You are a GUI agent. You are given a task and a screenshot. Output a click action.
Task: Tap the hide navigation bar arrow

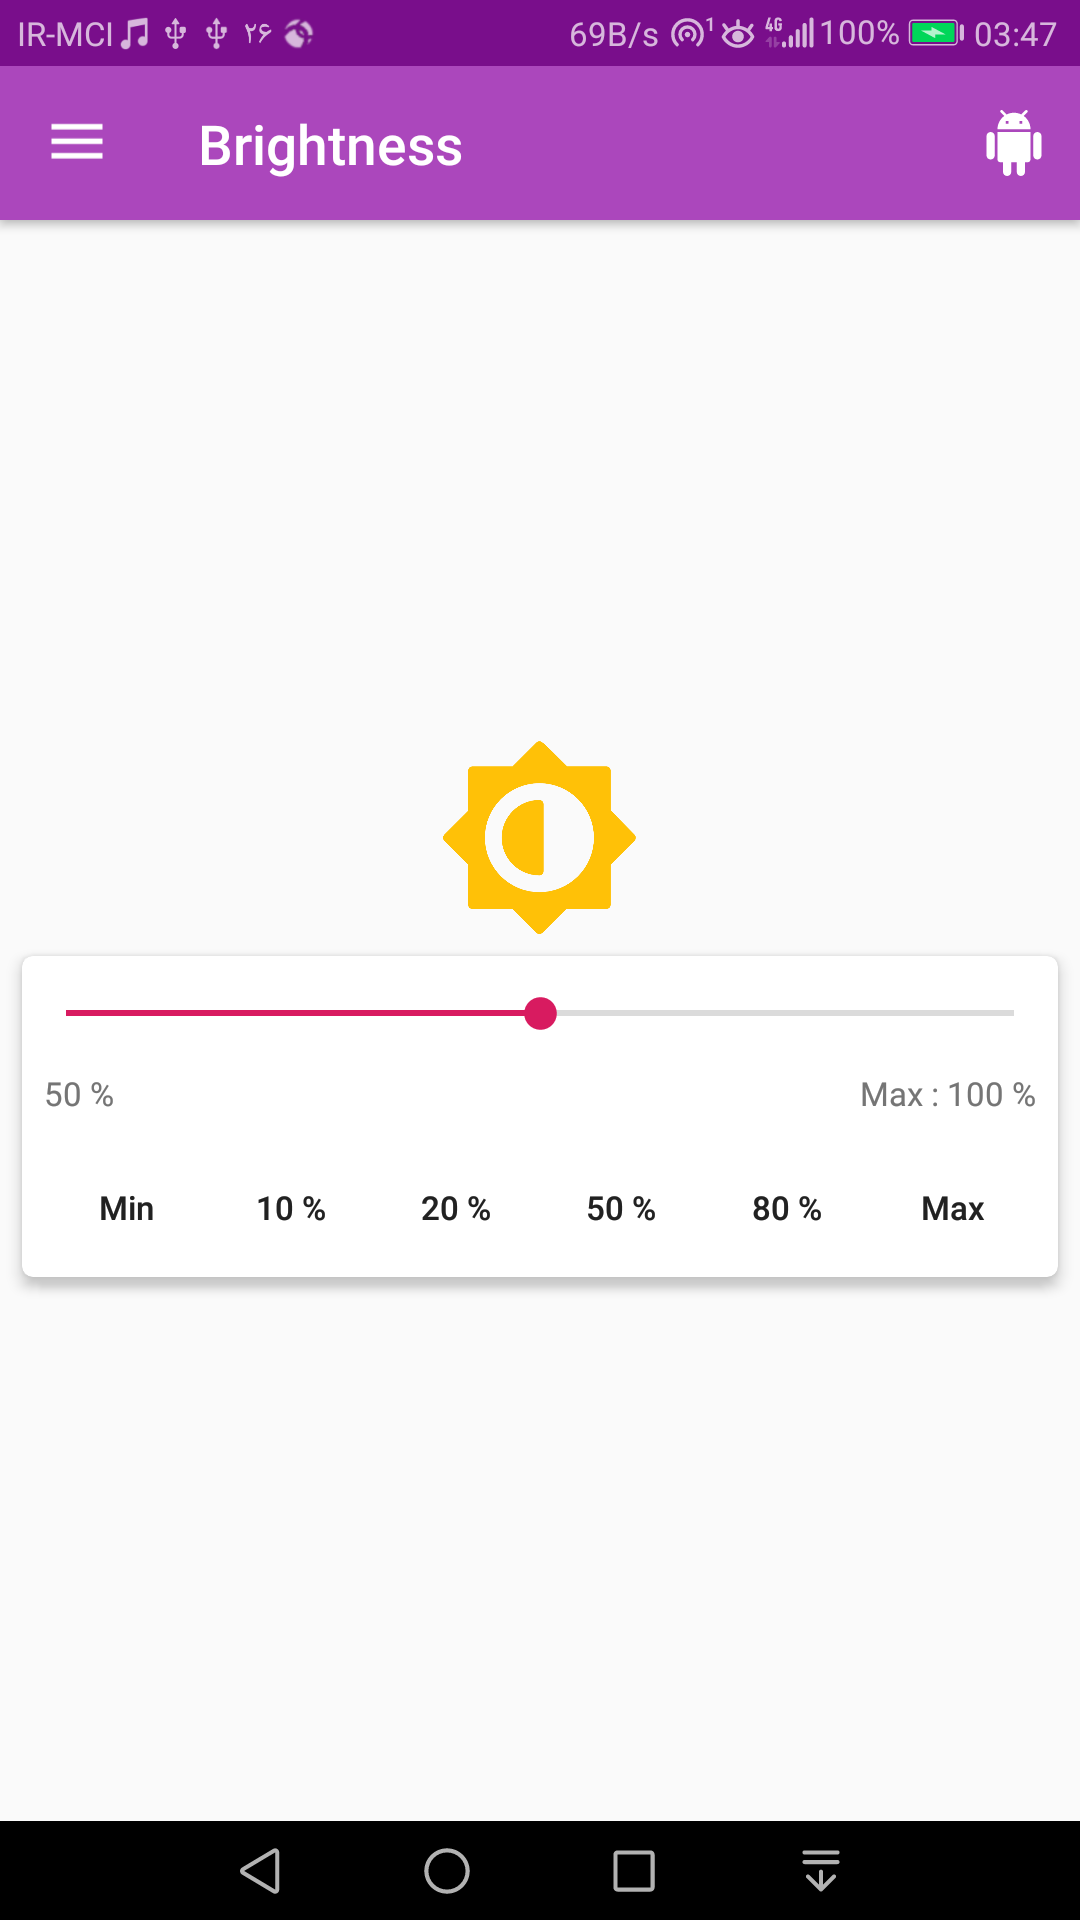coord(821,1871)
